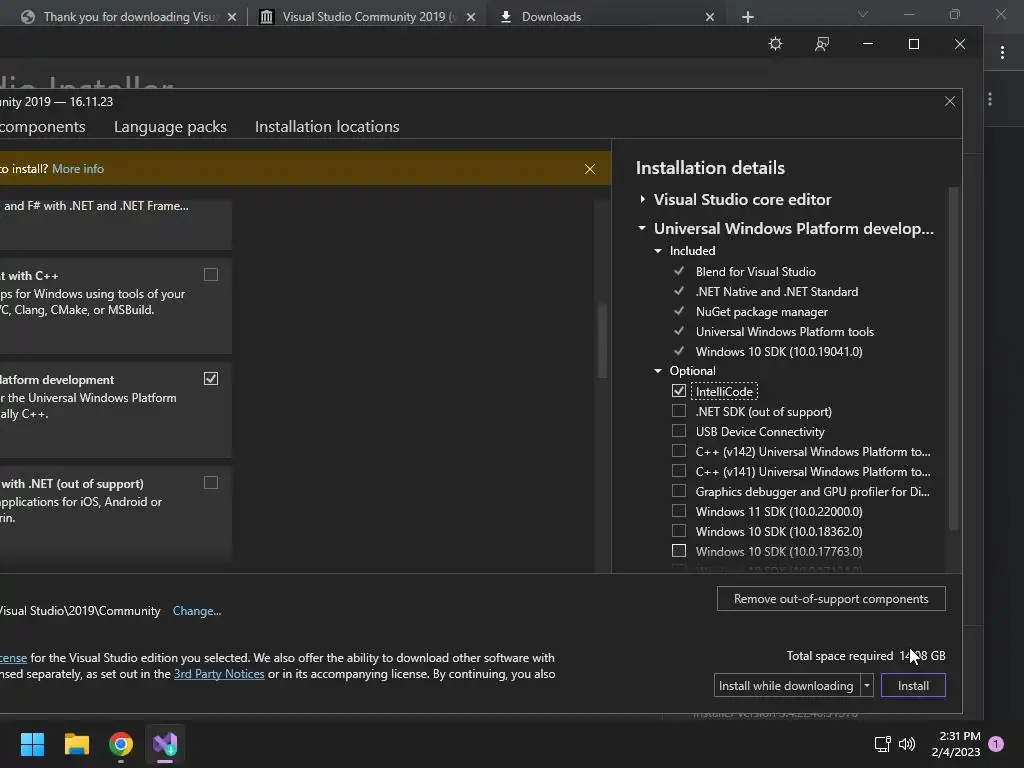
Task: Select Universal Windows Platform tools item
Action: pyautogui.click(x=784, y=332)
